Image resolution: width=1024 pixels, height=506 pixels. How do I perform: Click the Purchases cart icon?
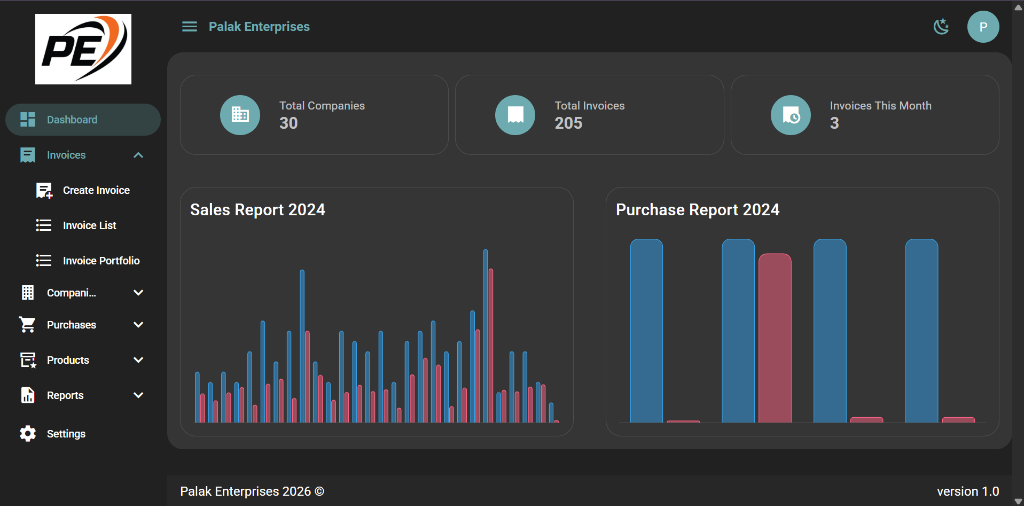(27, 324)
